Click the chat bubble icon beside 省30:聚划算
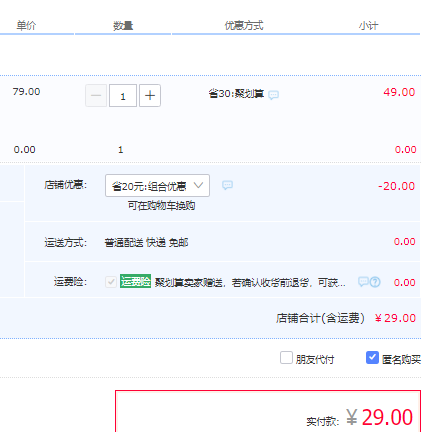 273,95
